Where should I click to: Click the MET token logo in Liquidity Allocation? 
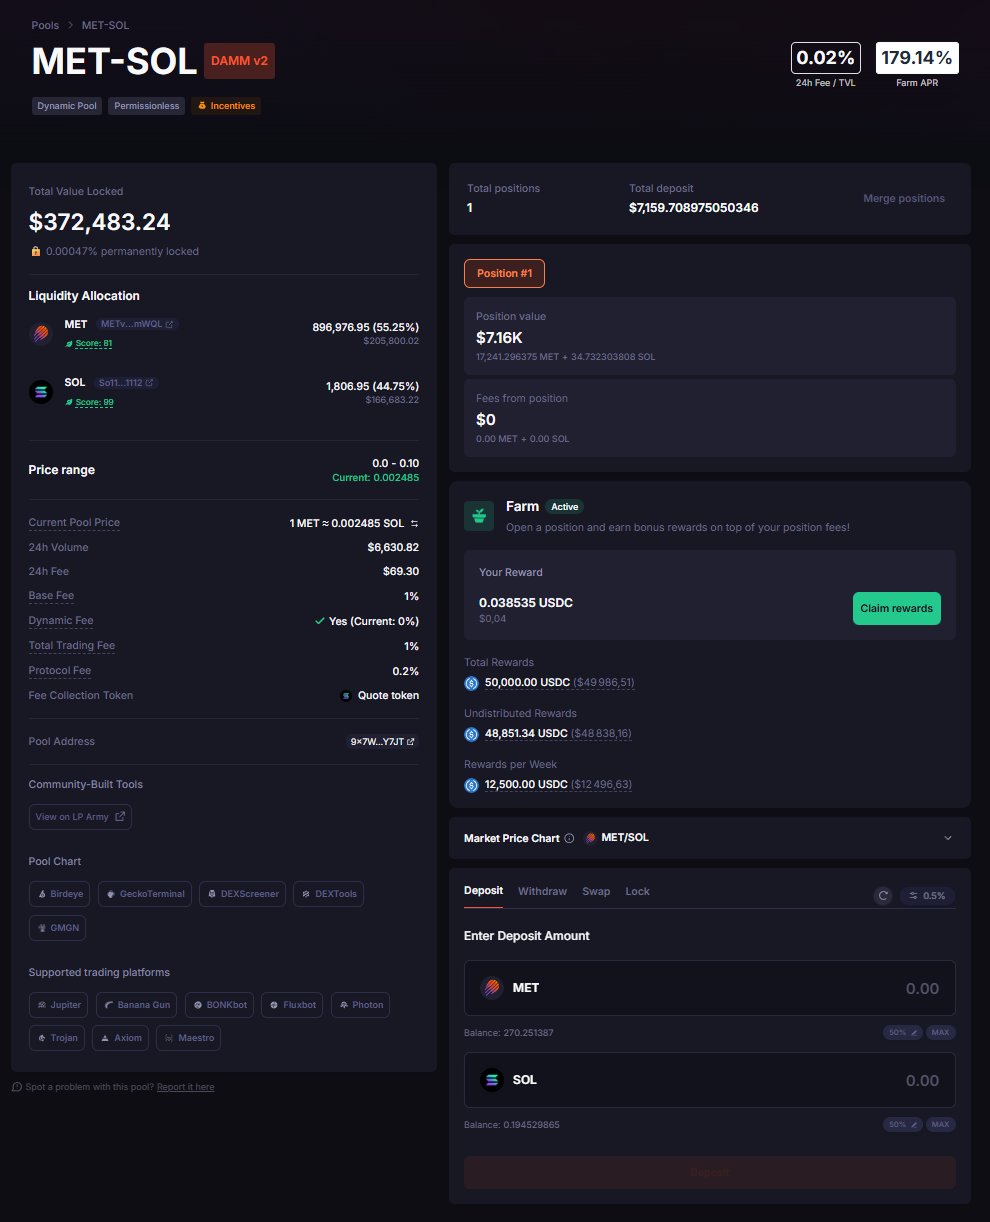[x=41, y=334]
